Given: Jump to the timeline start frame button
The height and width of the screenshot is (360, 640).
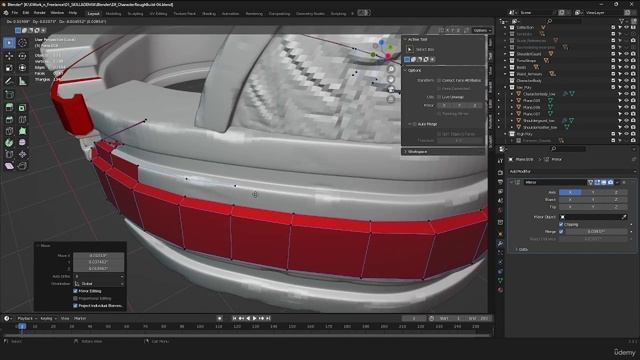Looking at the screenshot, I should point(234,318).
